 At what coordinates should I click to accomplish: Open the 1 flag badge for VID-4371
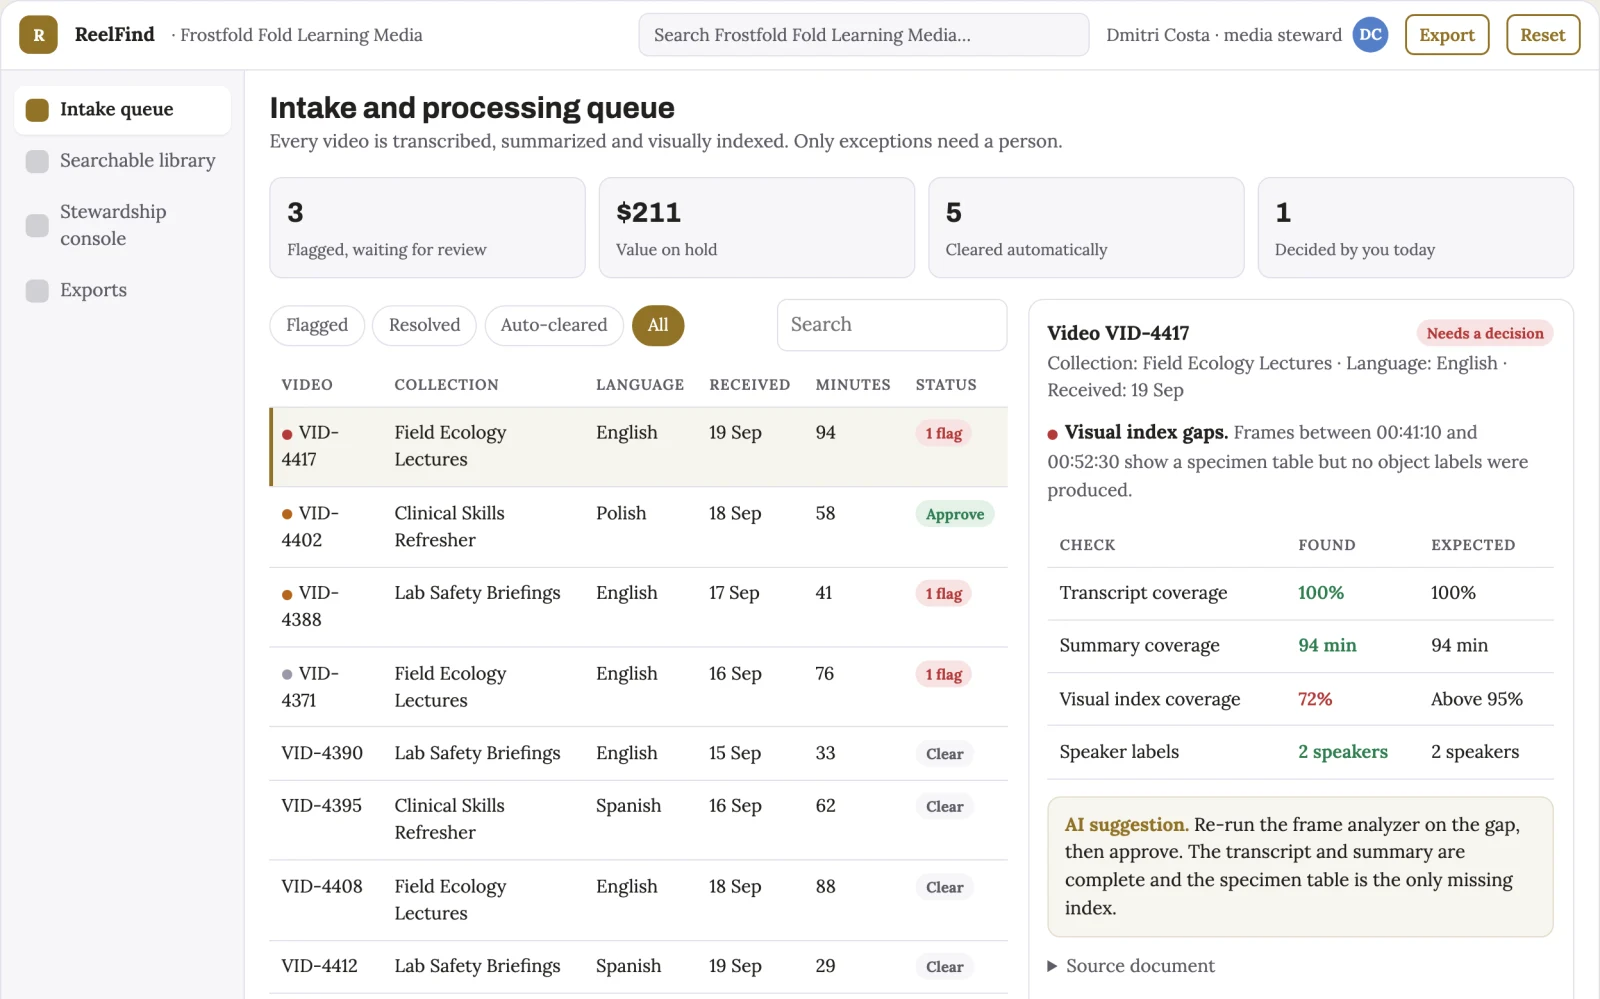(x=944, y=675)
